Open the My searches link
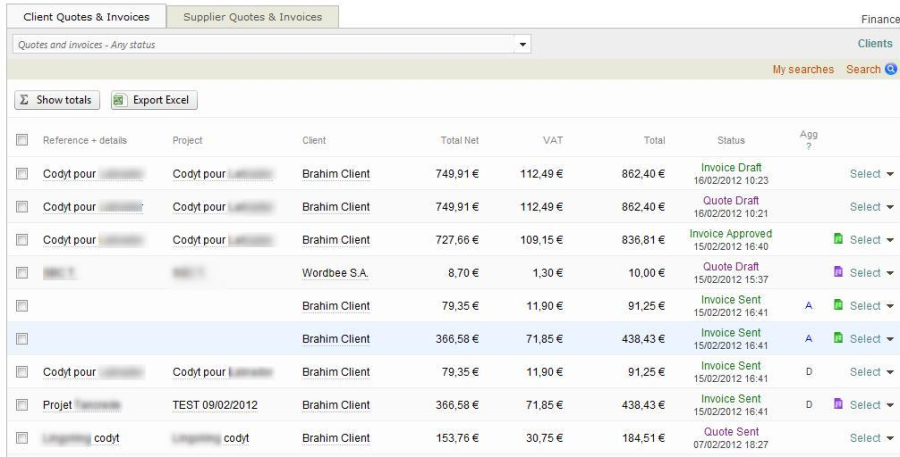Image resolution: width=900 pixels, height=457 pixels. (803, 70)
